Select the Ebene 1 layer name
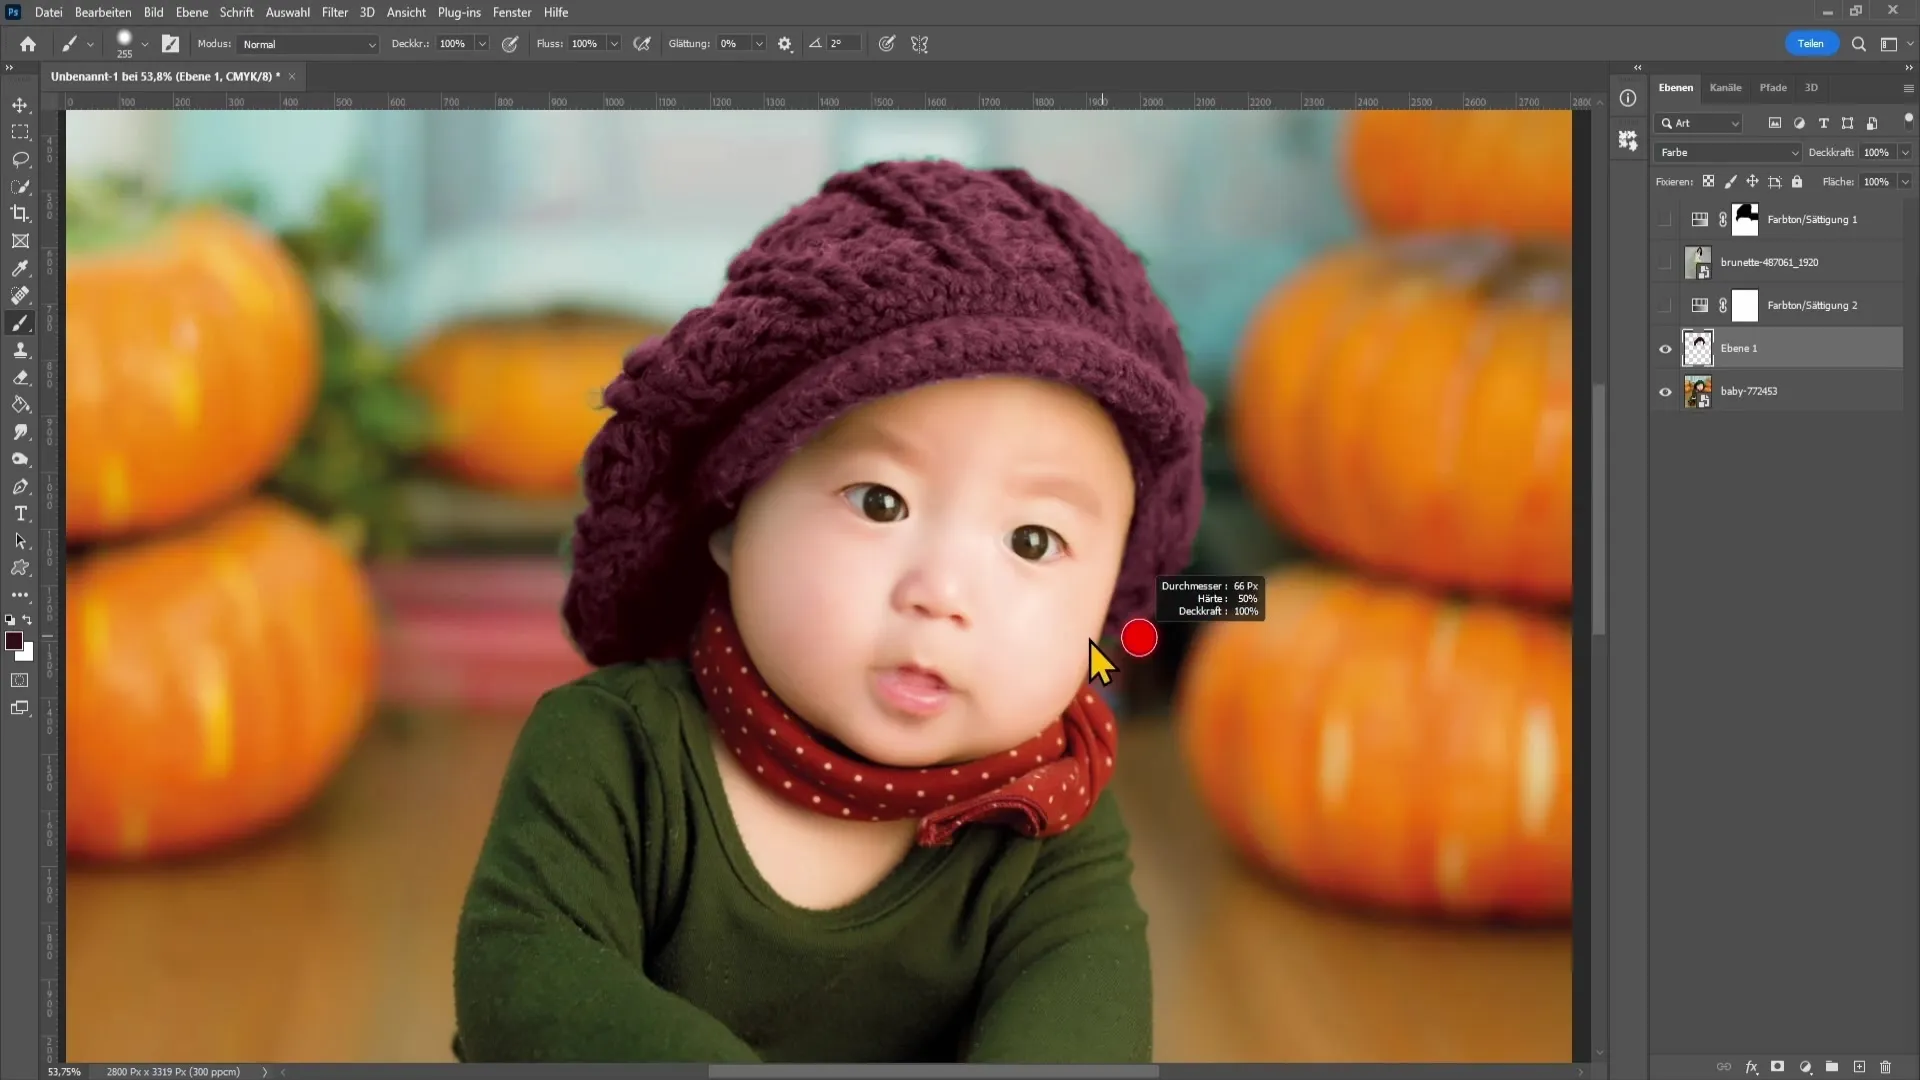 (1739, 349)
